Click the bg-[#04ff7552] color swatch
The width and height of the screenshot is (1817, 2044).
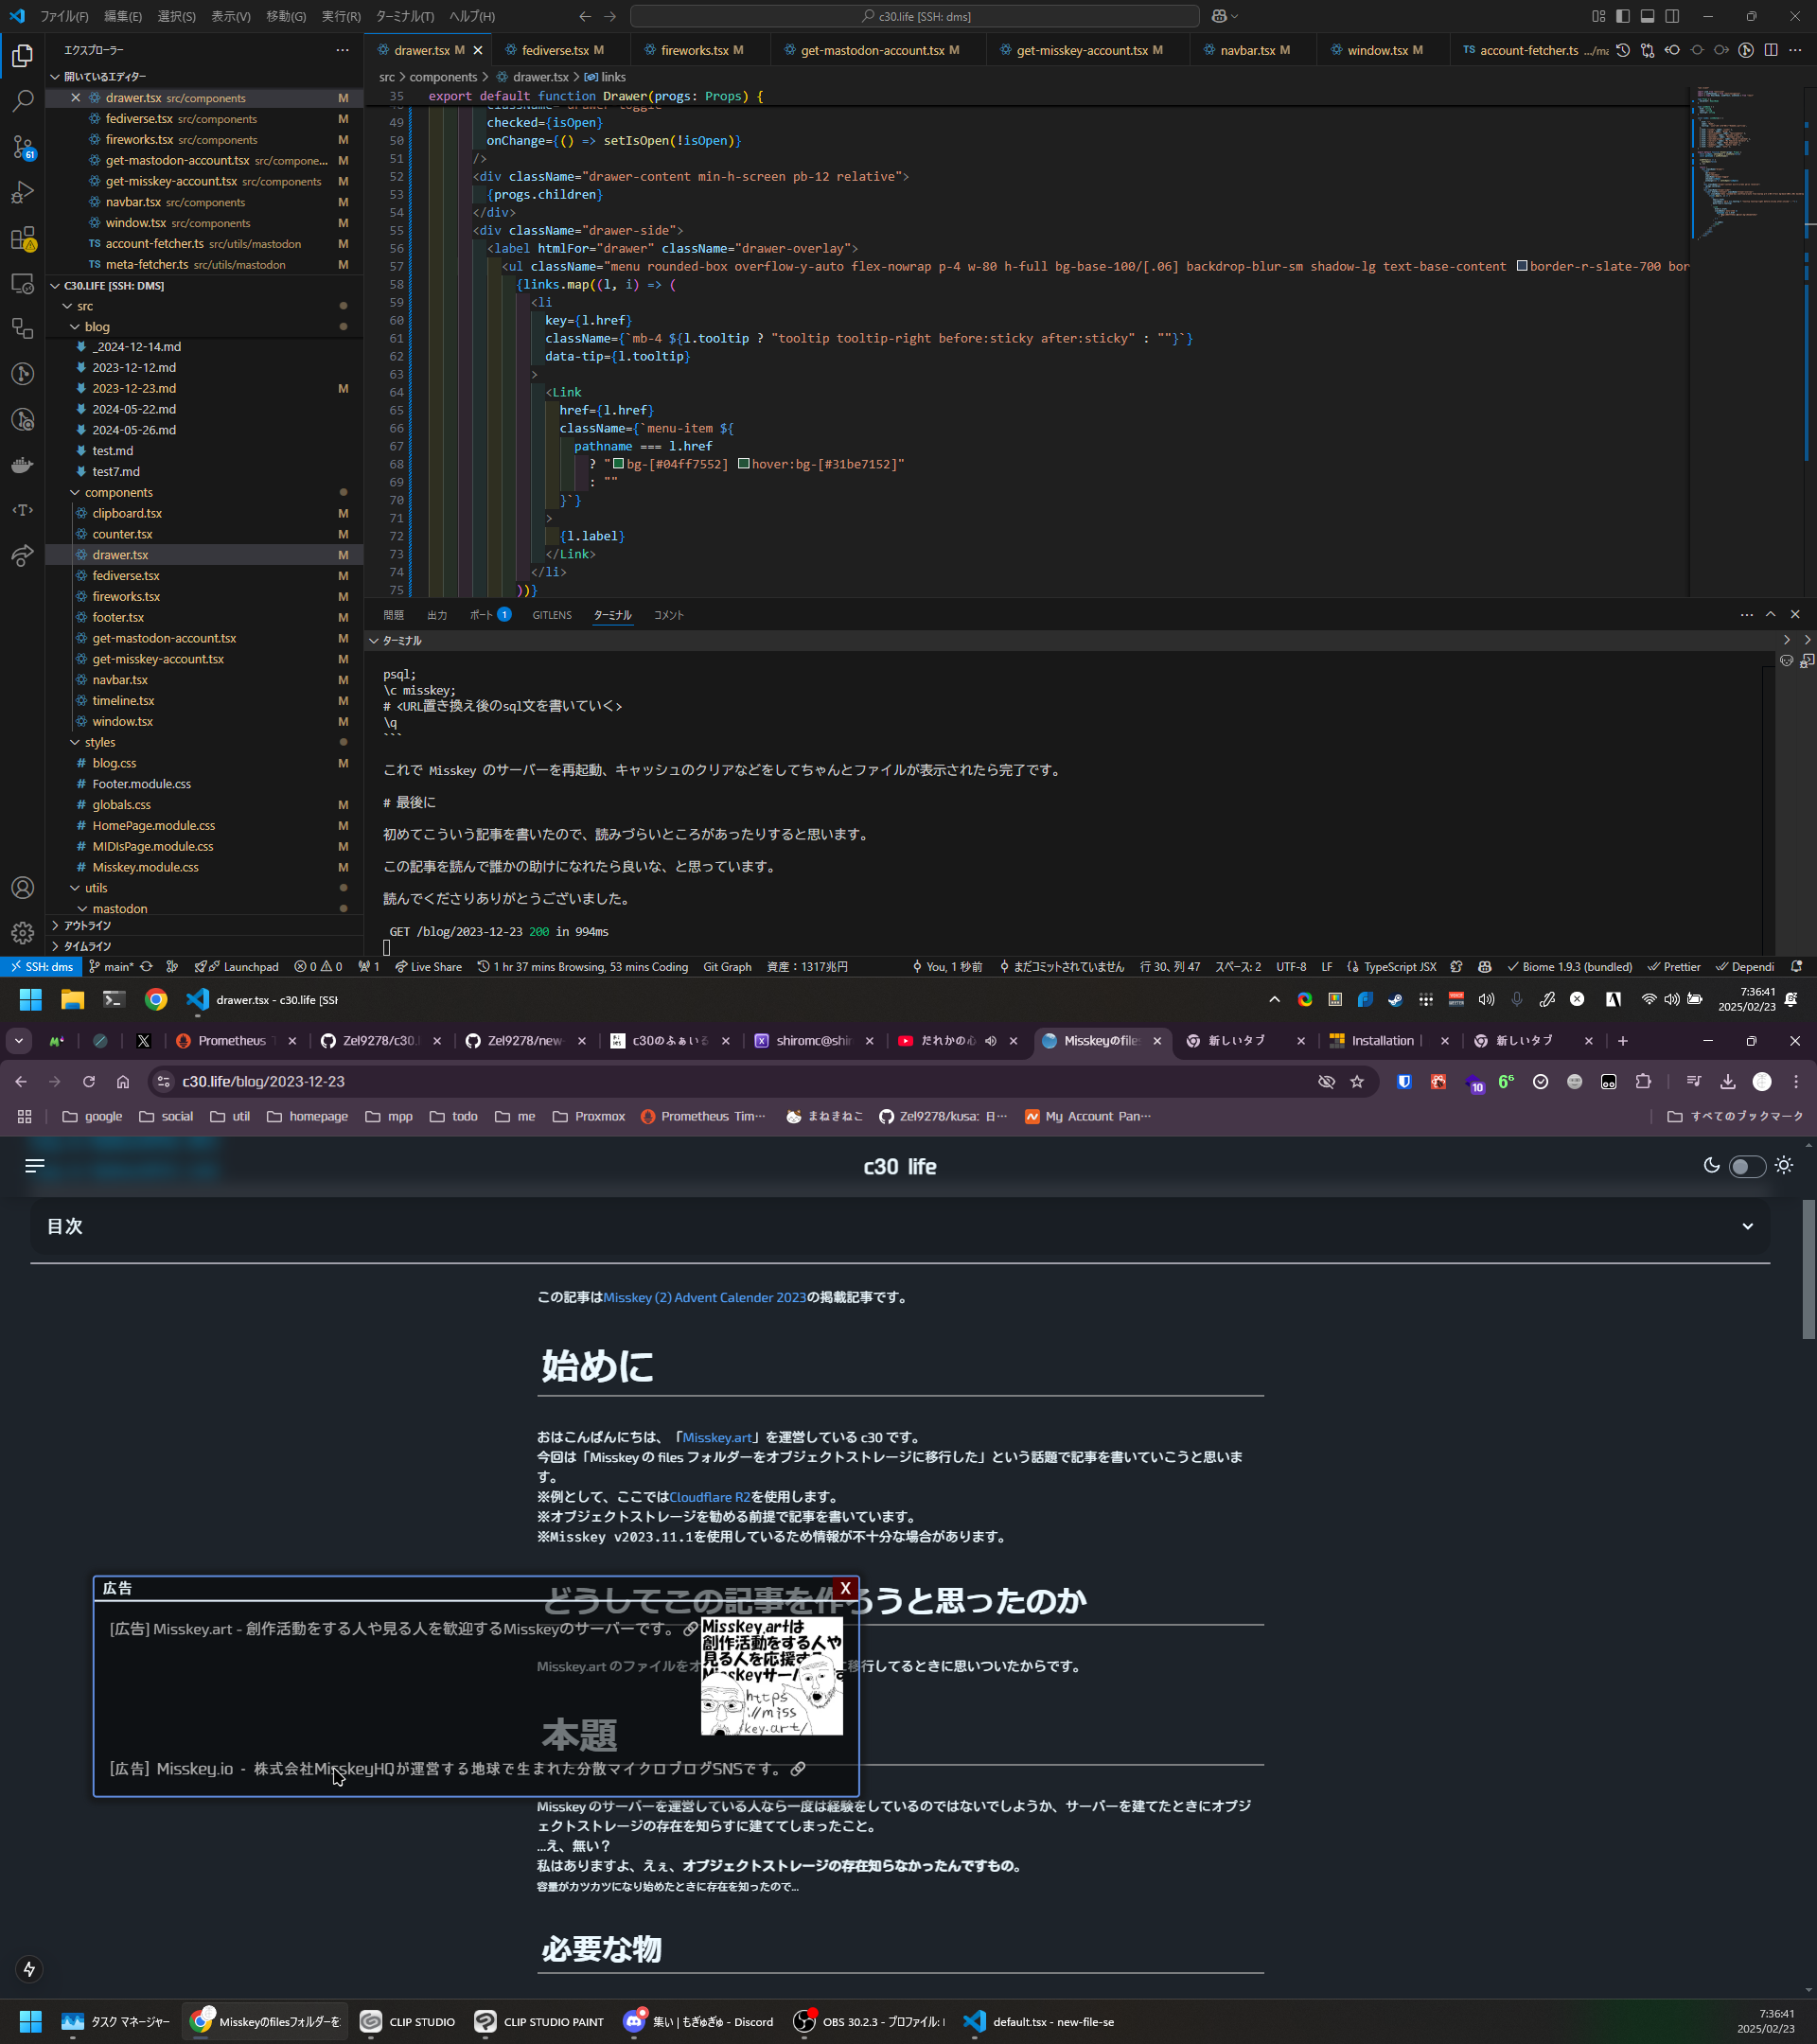click(x=618, y=464)
